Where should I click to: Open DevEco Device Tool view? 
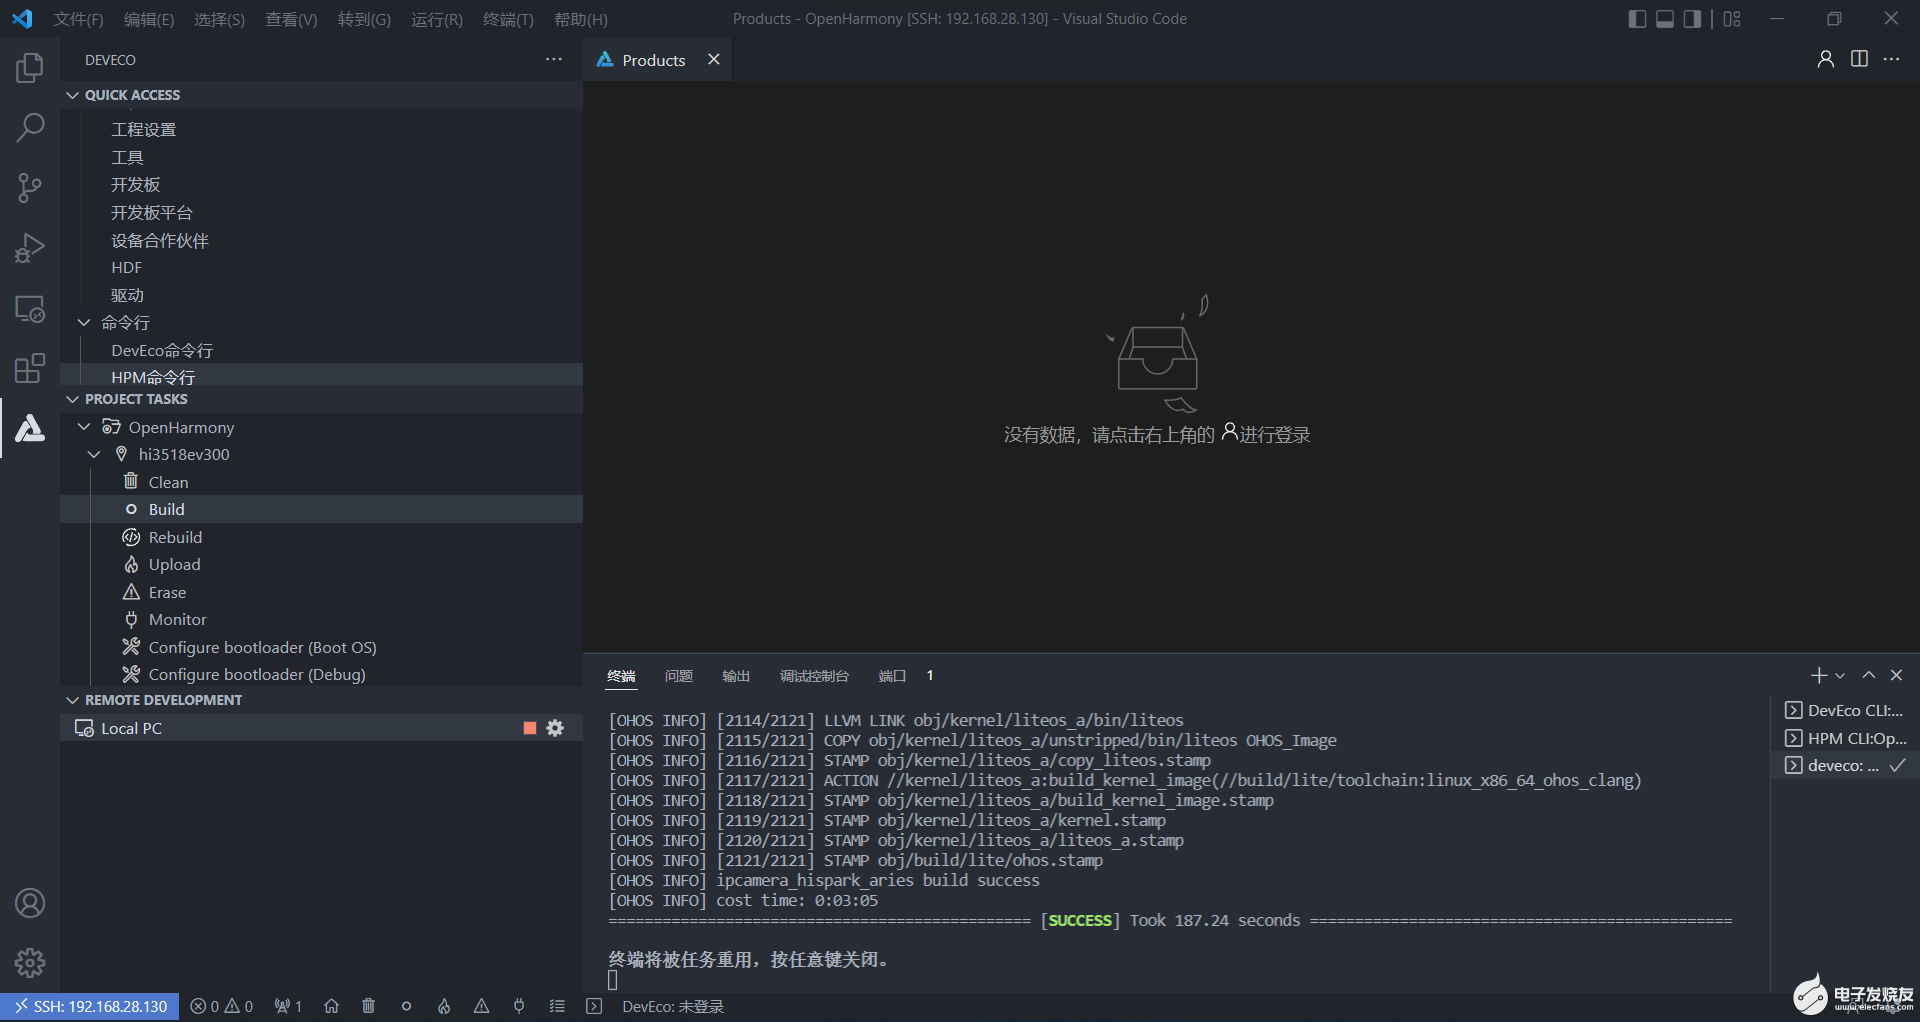pos(30,428)
